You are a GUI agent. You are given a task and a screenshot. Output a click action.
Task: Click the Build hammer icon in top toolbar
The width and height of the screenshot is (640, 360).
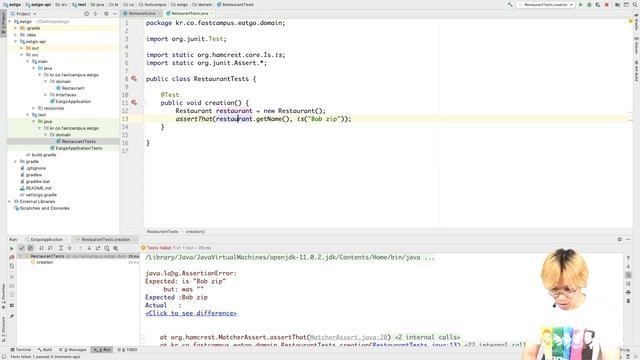tap(510, 4)
